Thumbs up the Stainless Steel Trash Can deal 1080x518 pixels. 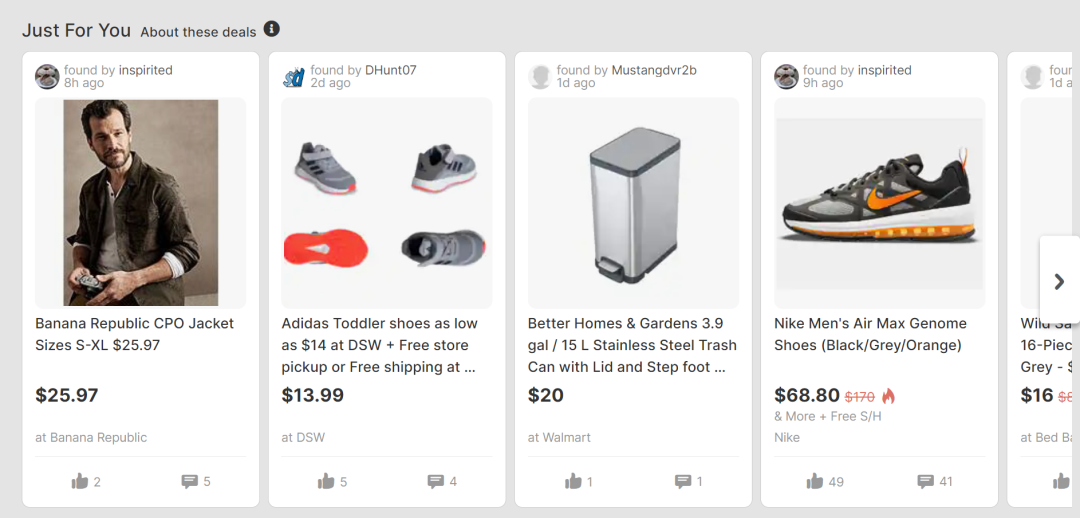(x=573, y=482)
